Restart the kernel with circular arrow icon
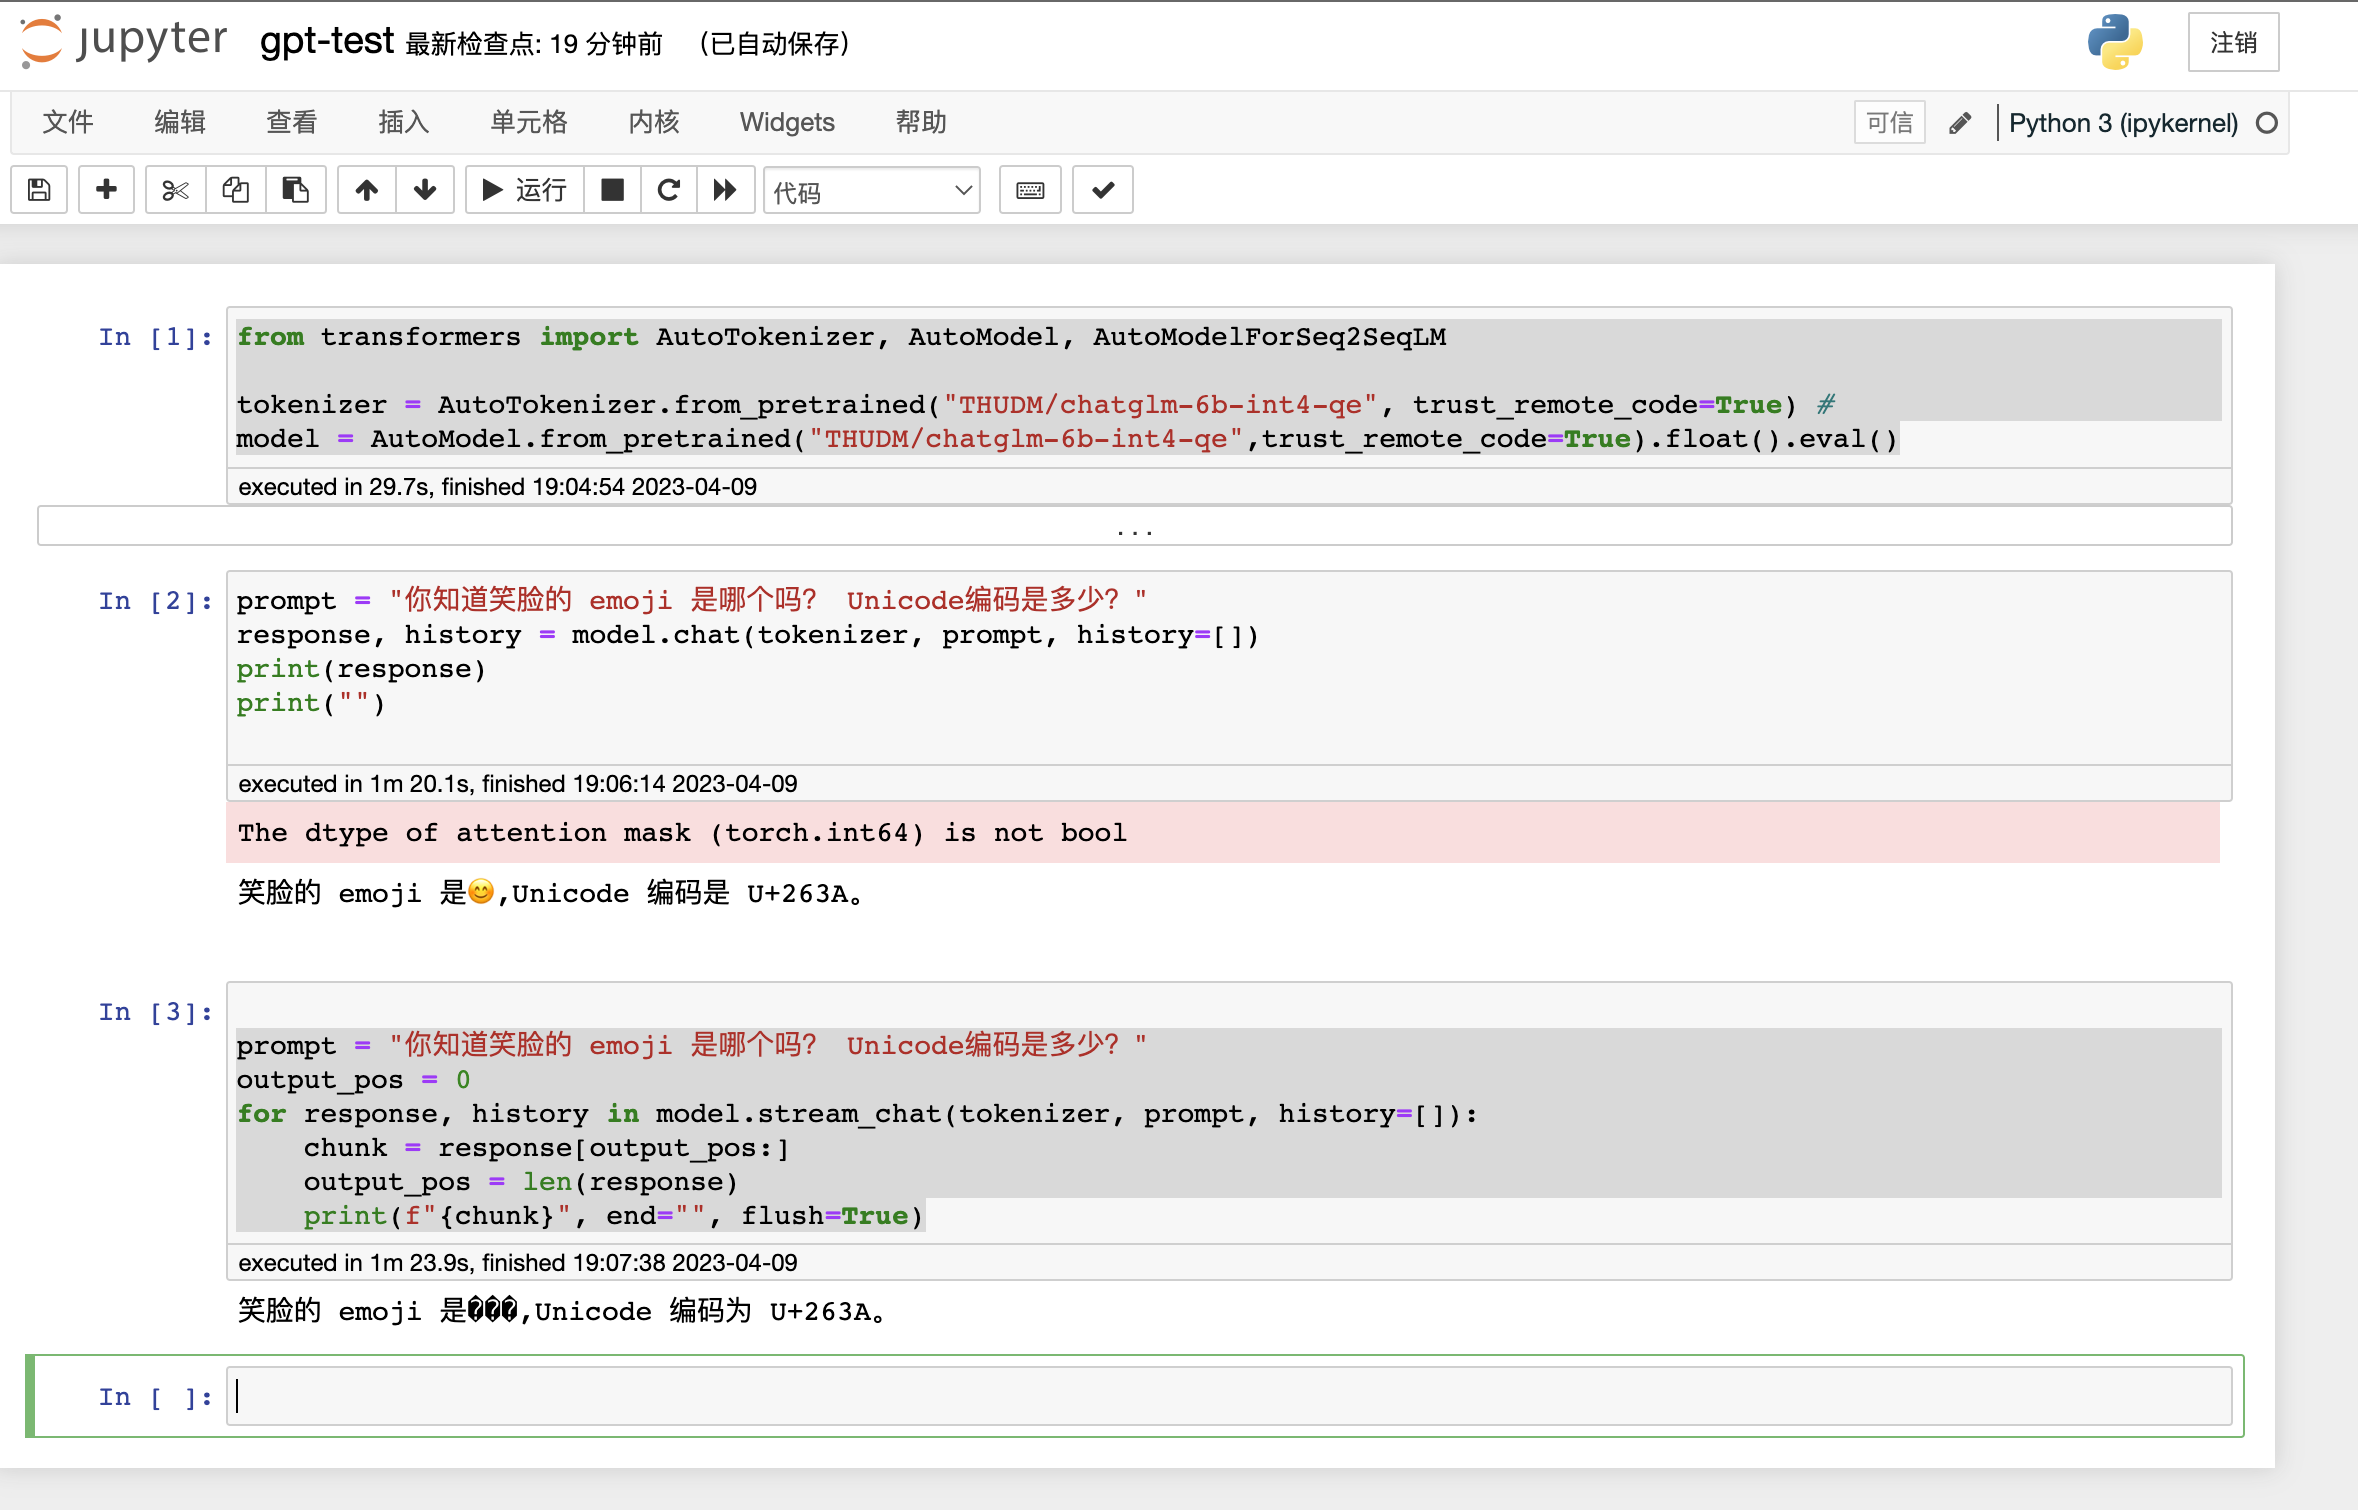2358x1510 pixels. 669,190
